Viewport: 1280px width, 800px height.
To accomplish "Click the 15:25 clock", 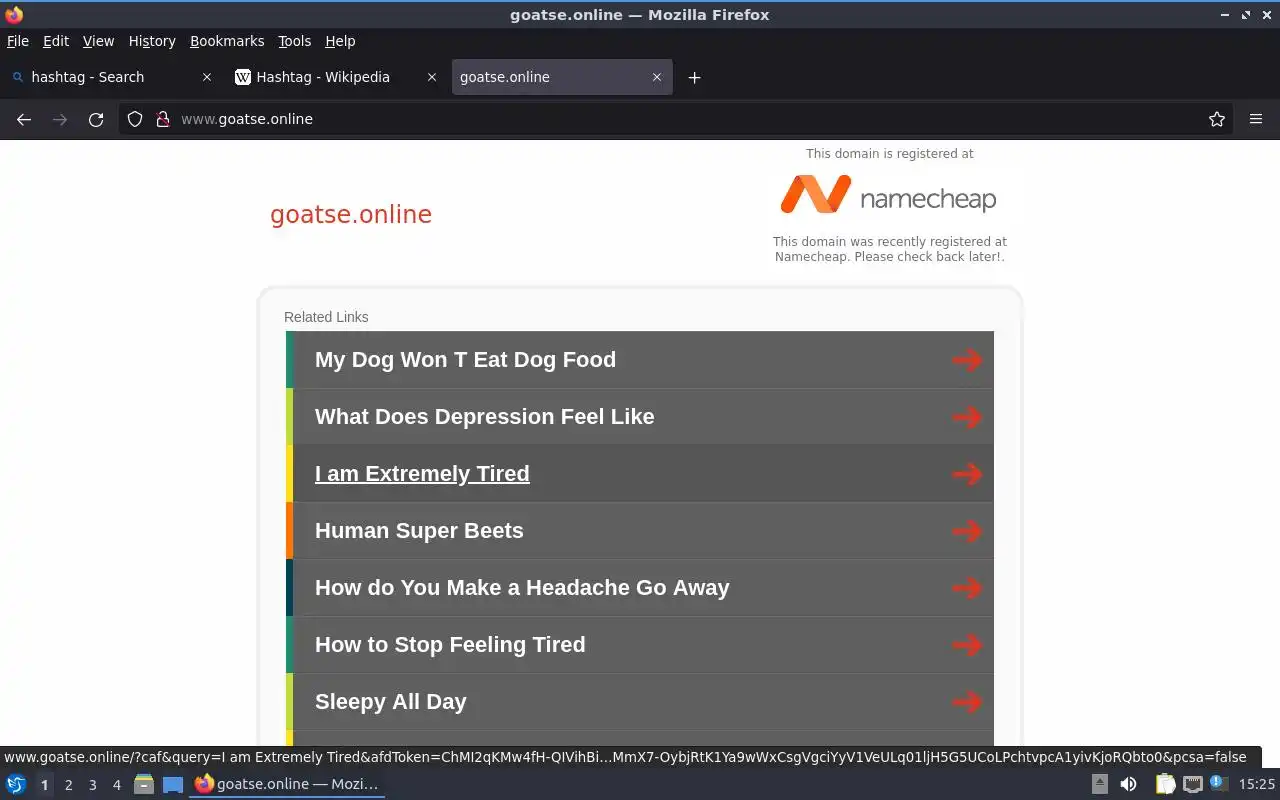I will (1257, 784).
